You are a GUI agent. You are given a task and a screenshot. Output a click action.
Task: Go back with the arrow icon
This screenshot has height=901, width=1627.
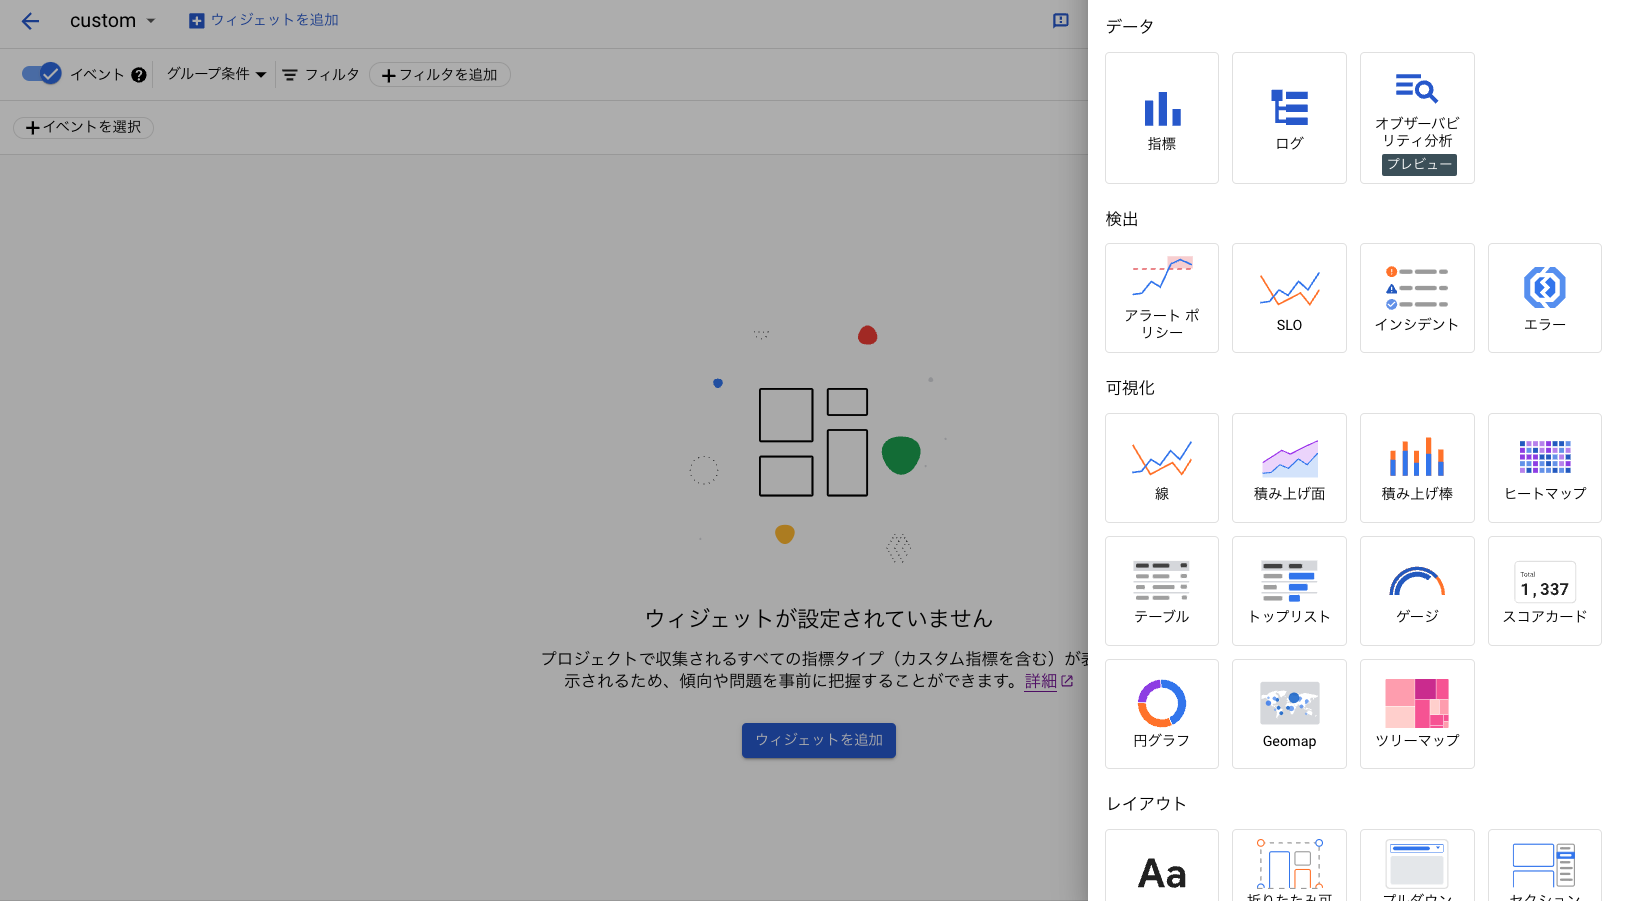click(x=30, y=20)
